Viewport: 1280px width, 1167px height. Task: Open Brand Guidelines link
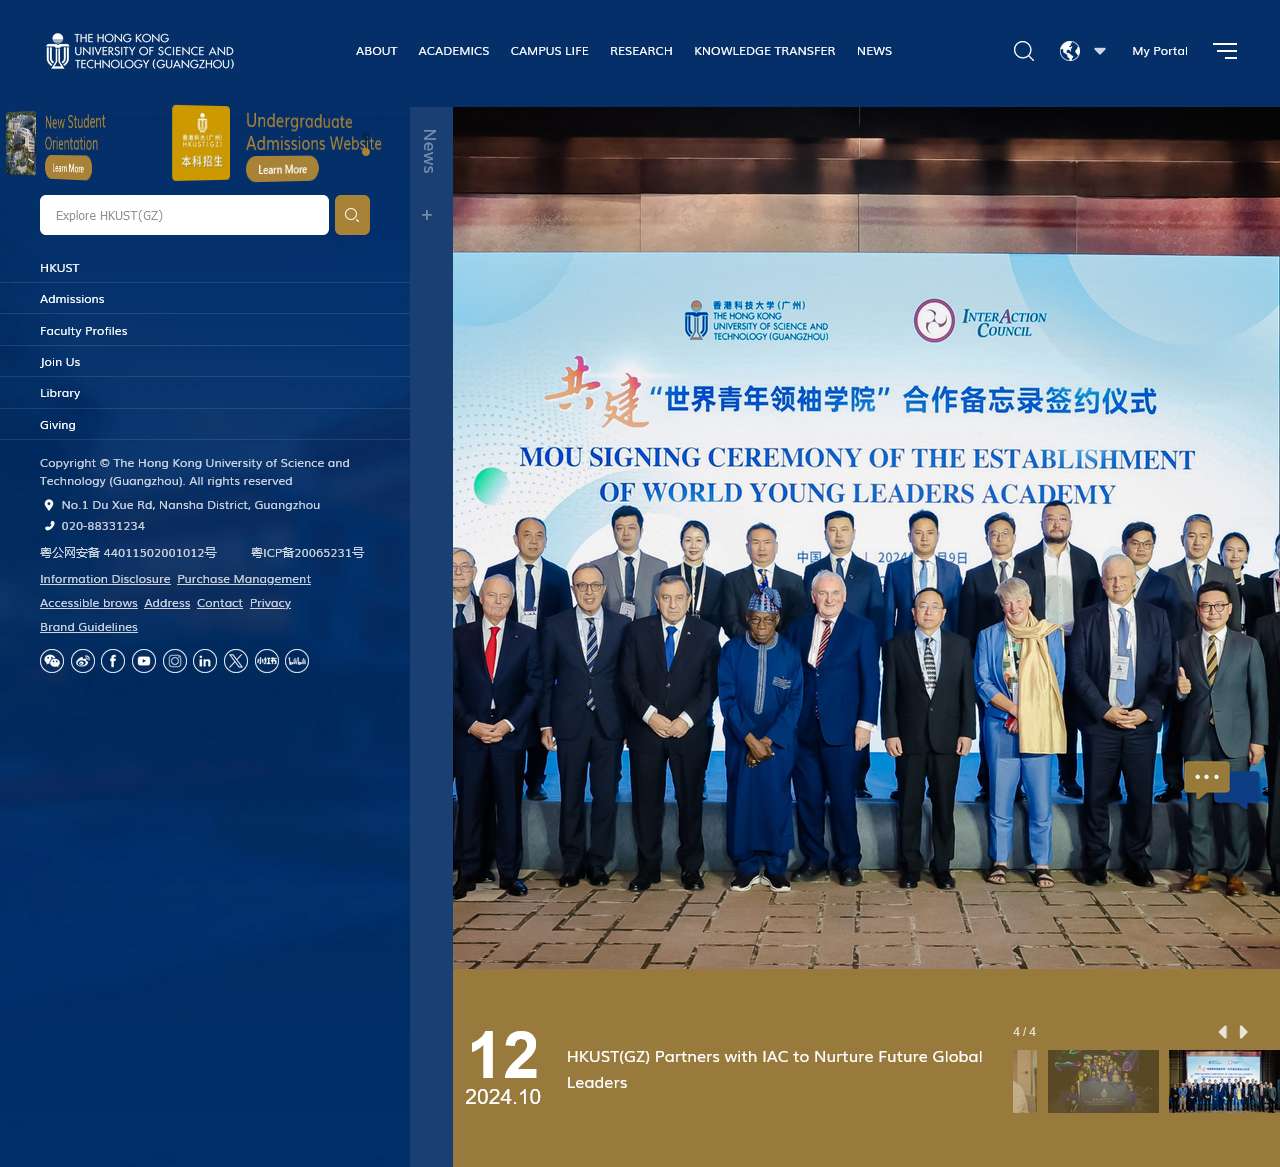point(89,627)
